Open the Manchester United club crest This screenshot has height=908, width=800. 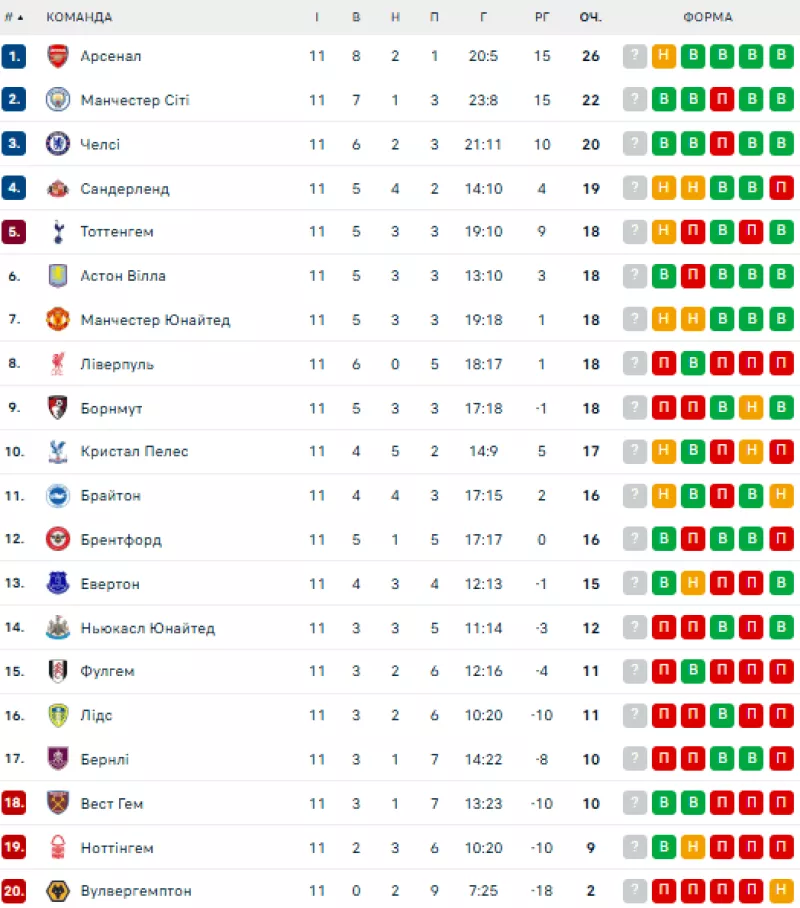pos(57,319)
